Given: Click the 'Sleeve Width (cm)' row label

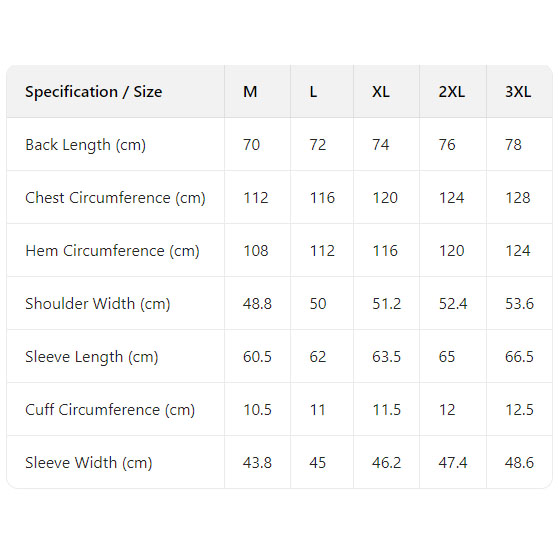Looking at the screenshot, I should tap(89, 463).
